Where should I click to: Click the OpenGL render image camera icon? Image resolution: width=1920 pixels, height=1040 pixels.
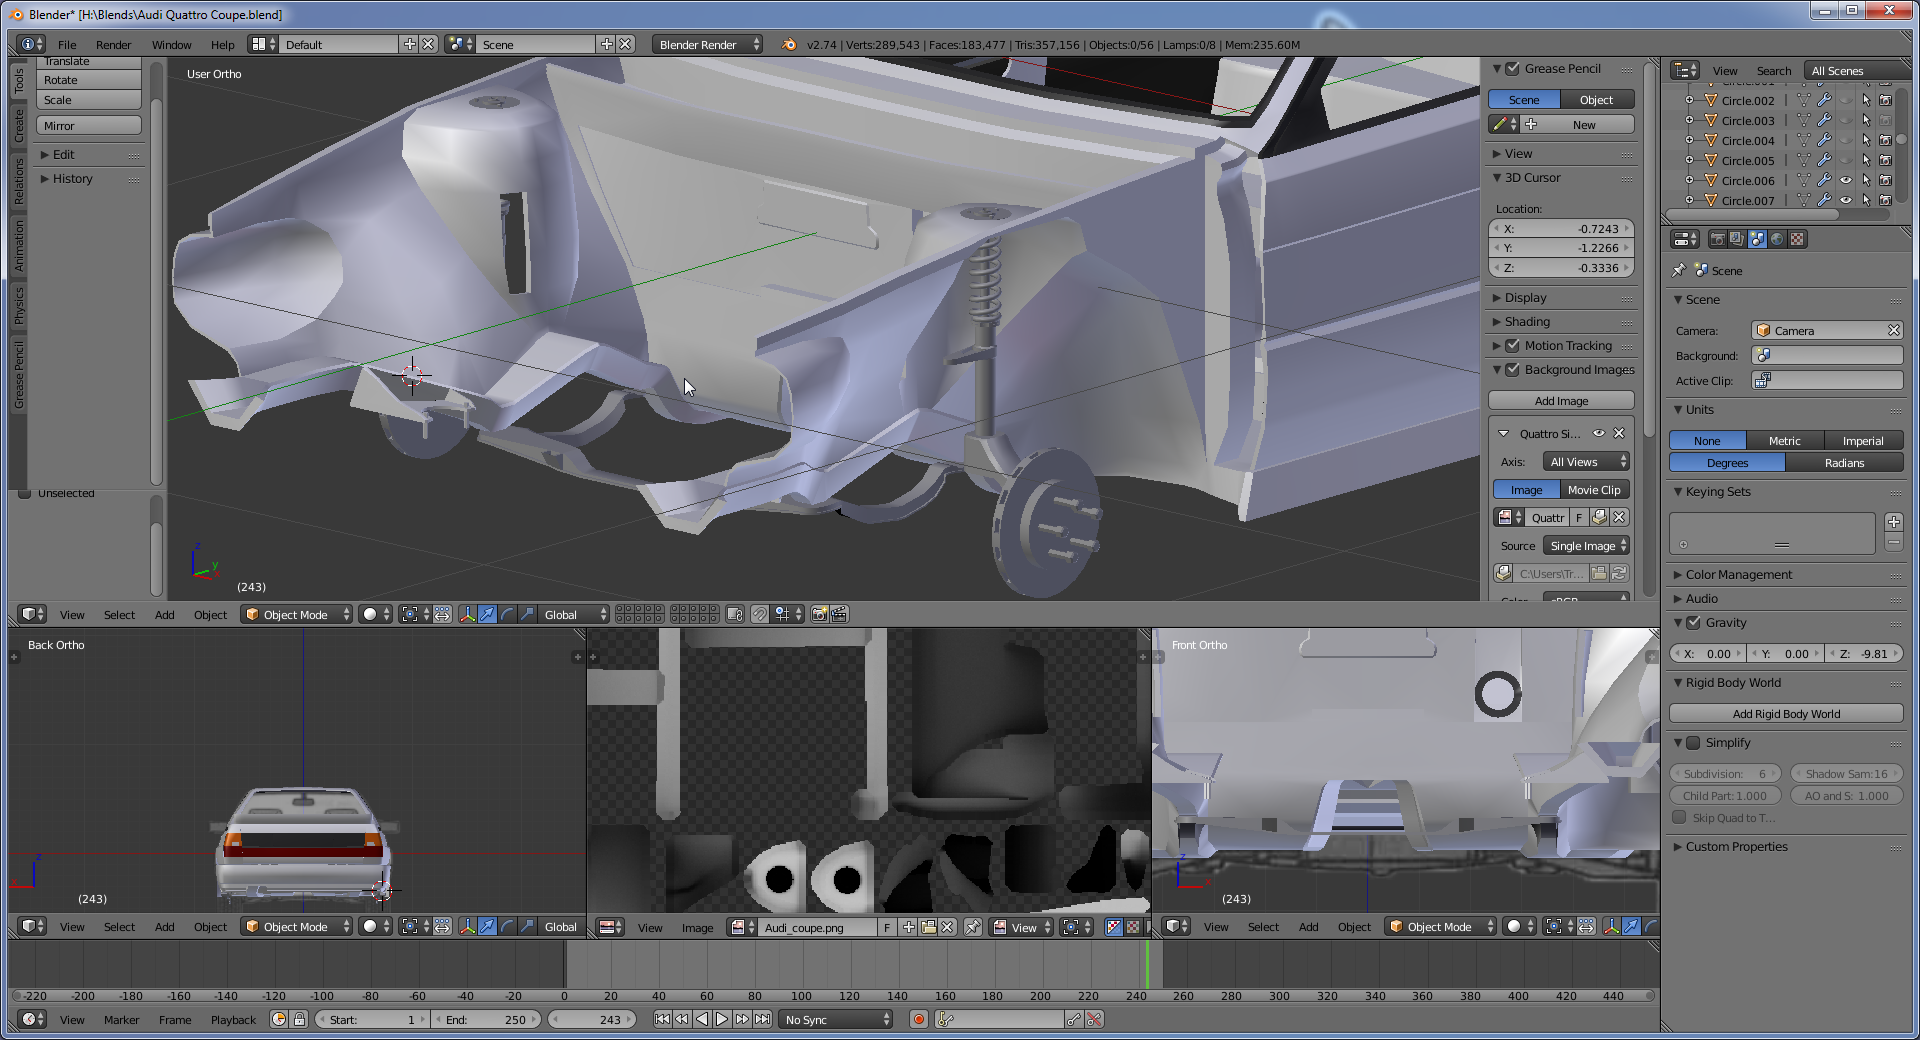point(819,615)
